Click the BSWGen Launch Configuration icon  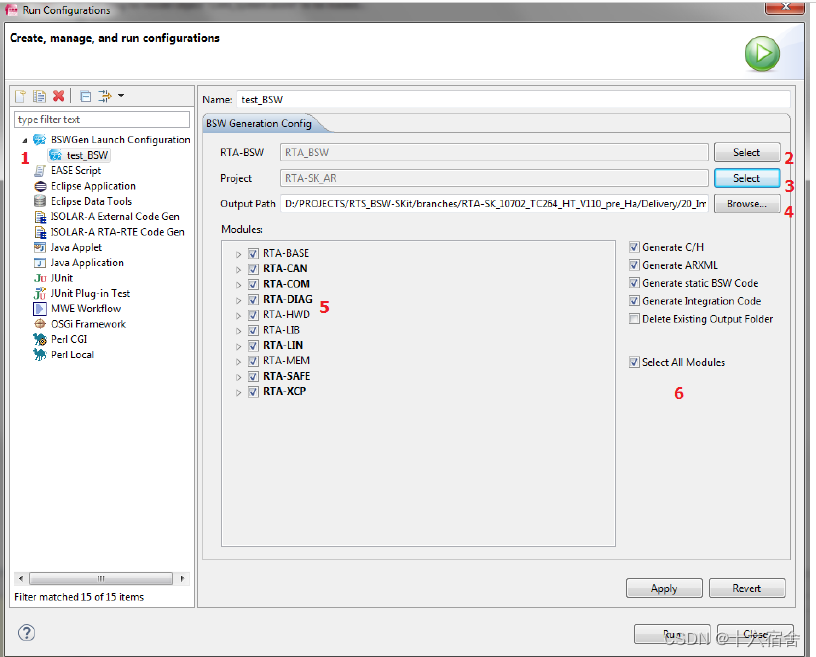[x=40, y=140]
